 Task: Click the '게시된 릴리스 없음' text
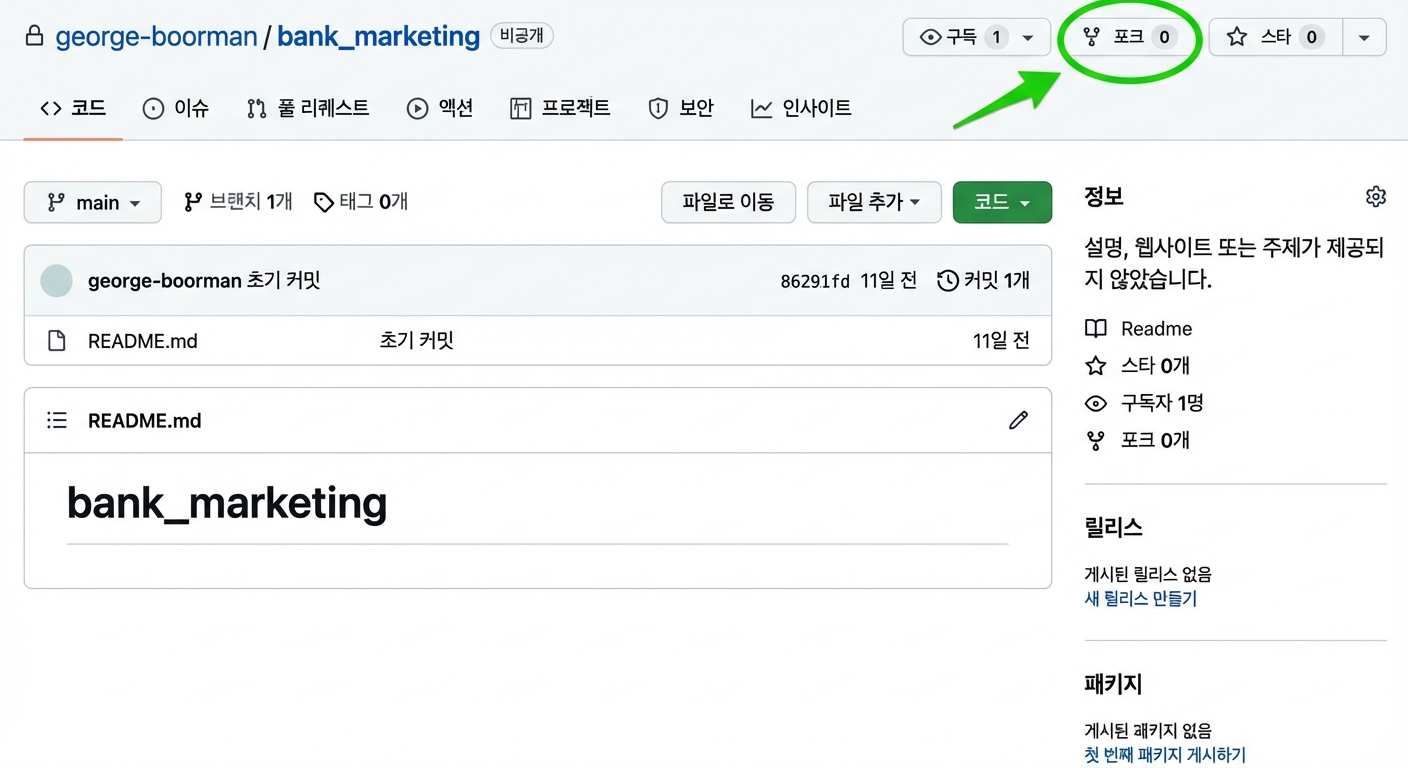(x=1148, y=575)
